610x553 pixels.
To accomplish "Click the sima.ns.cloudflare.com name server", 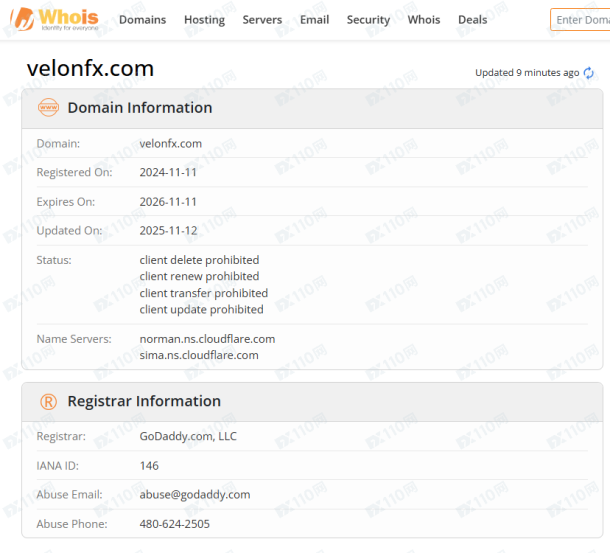I will (199, 355).
